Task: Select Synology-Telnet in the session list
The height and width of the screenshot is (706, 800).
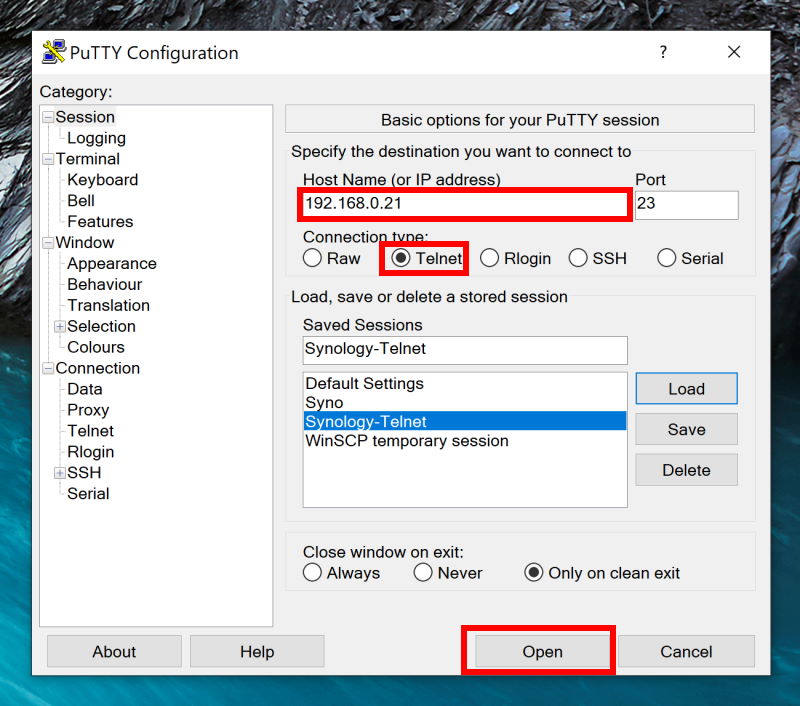Action: 465,421
